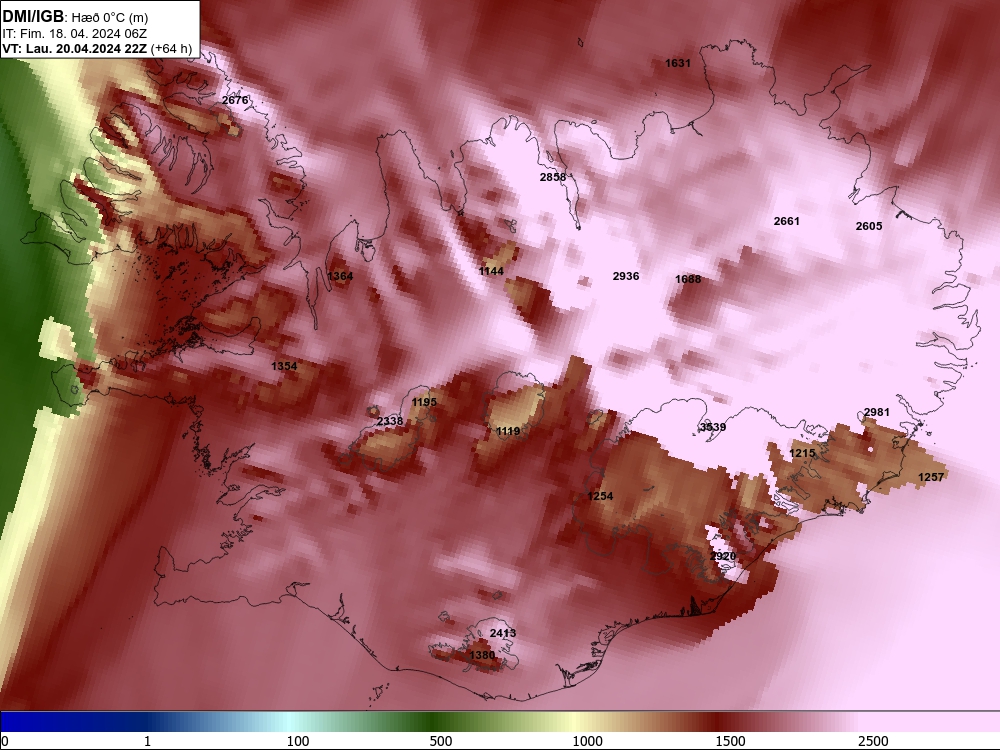The height and width of the screenshot is (750, 1000).
Task: Click the "DMI/IGB: Hæð 0°C (m)" title
Action: pos(75,17)
